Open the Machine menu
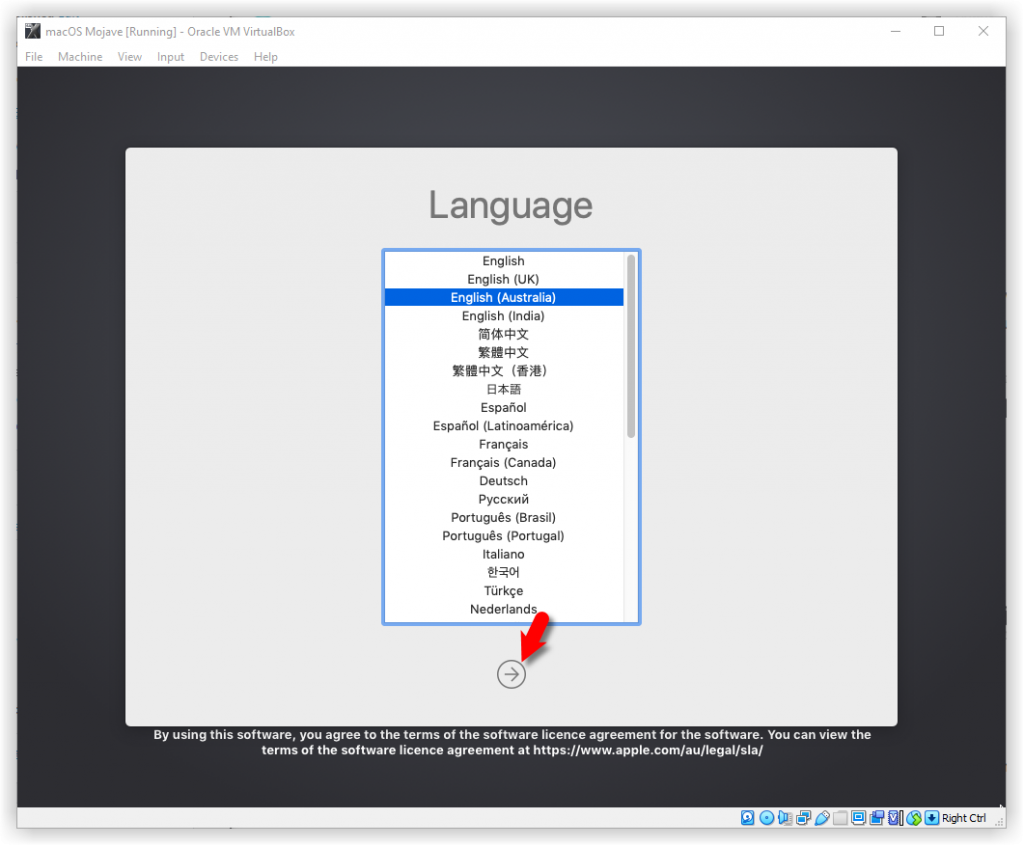 (x=80, y=57)
